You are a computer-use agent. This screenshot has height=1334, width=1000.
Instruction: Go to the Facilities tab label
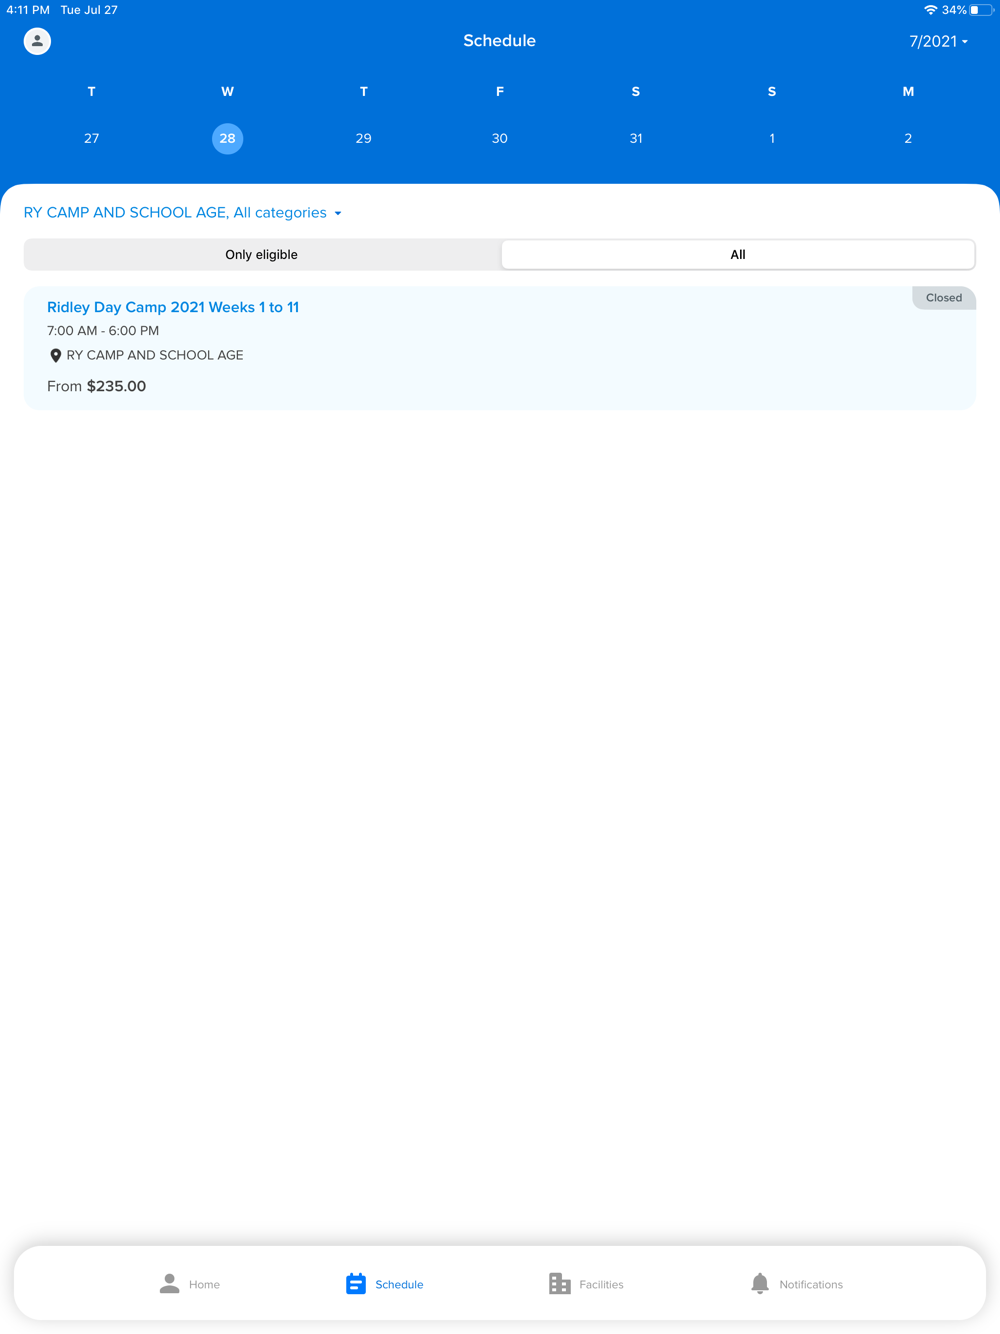click(x=601, y=1284)
